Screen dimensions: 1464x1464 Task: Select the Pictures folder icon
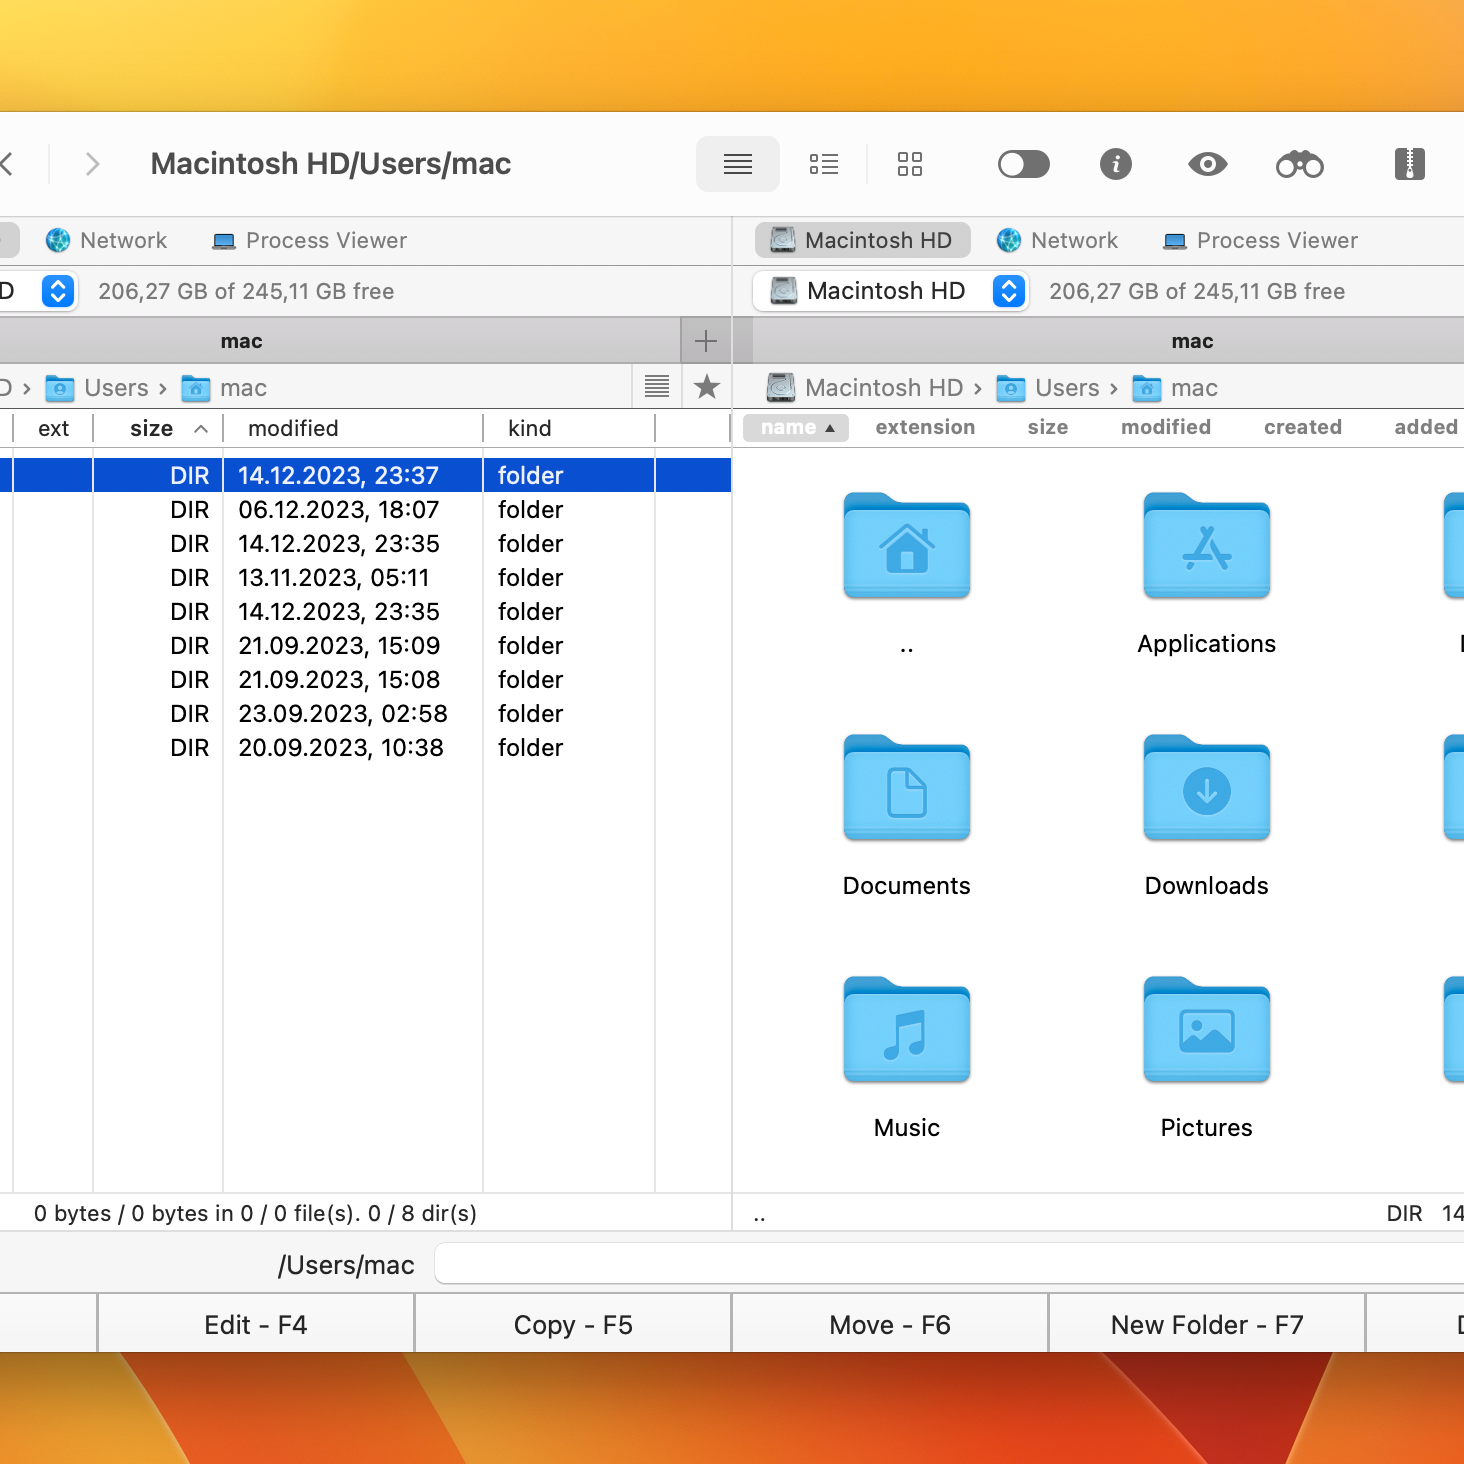point(1207,1031)
